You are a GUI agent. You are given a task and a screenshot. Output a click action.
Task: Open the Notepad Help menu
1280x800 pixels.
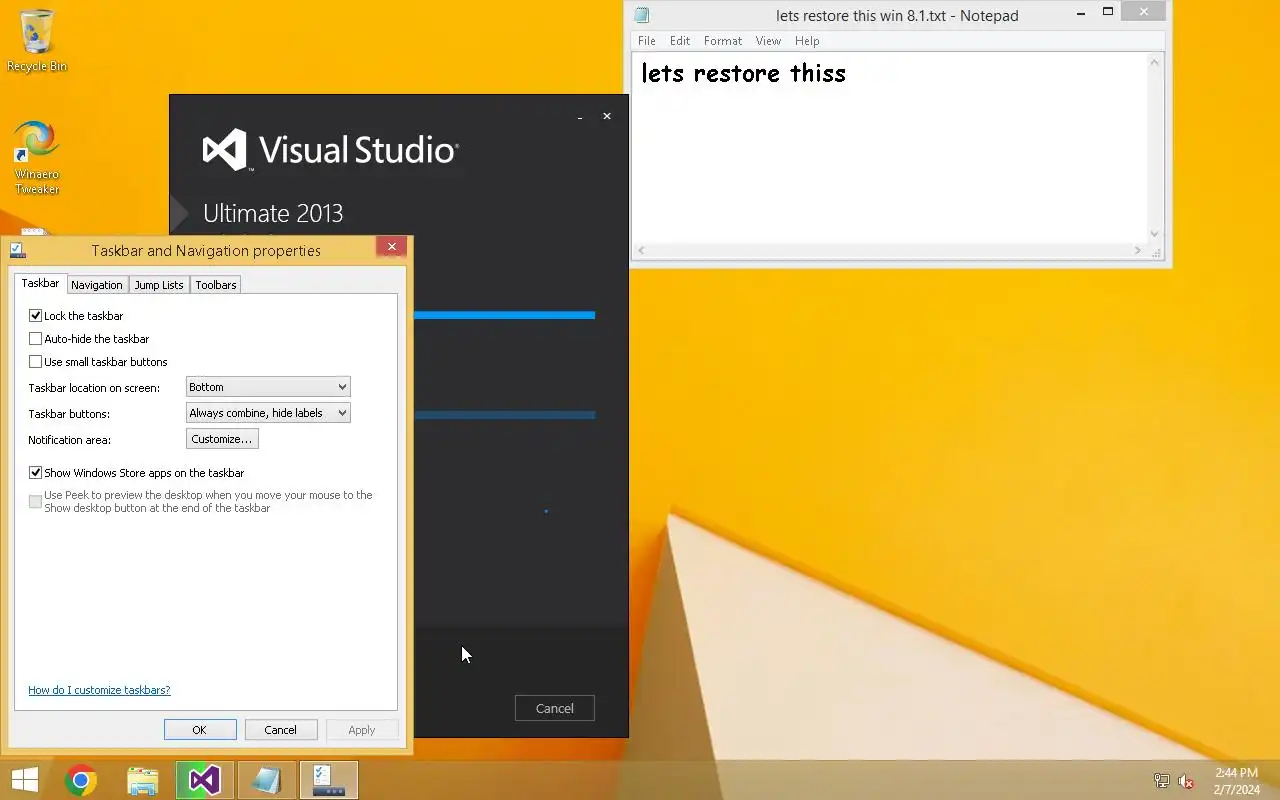coord(807,41)
